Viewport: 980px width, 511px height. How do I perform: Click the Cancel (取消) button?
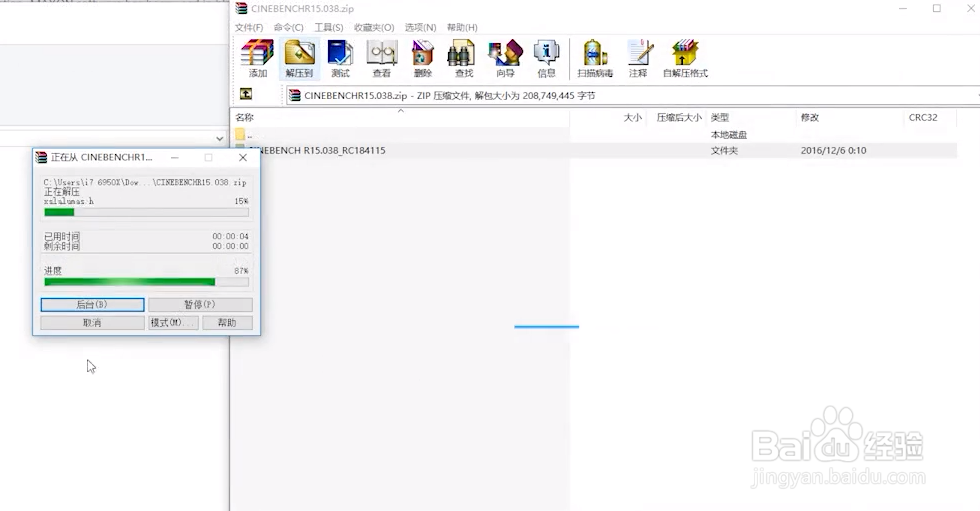click(x=92, y=322)
